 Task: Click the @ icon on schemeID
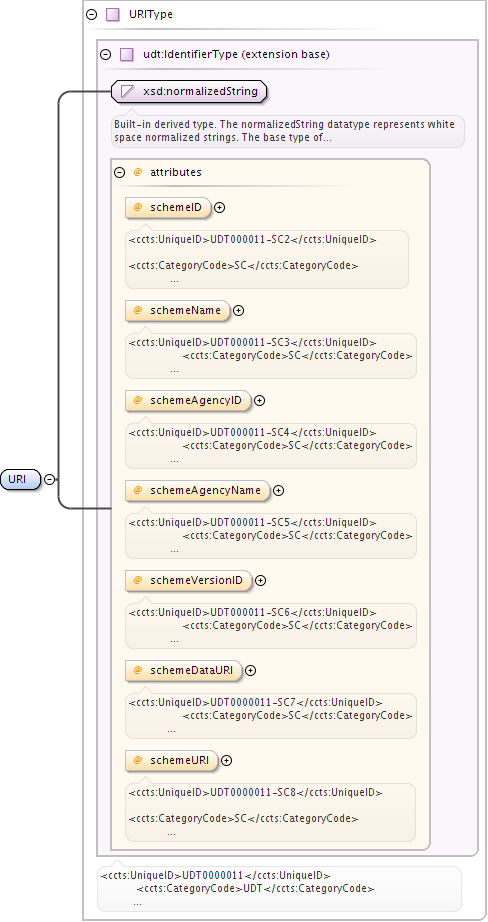(138, 208)
